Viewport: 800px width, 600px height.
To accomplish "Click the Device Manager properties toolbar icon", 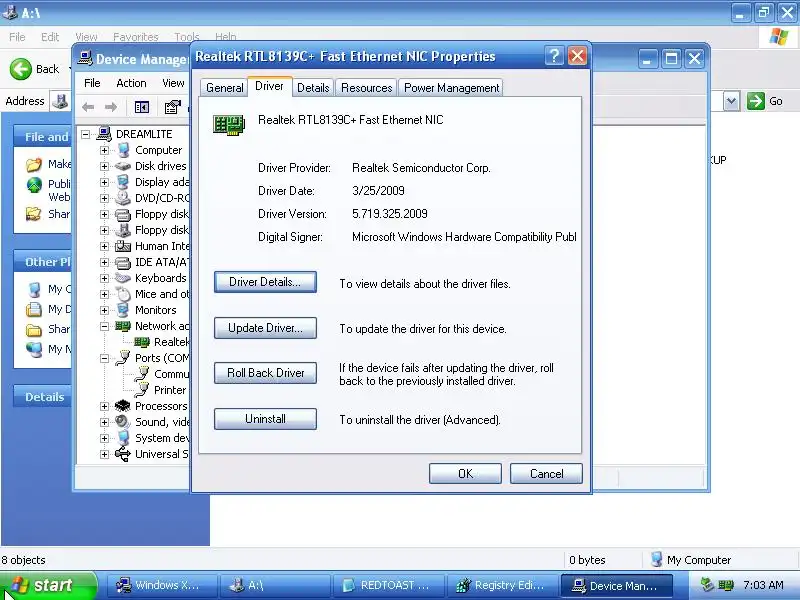I will point(172,107).
